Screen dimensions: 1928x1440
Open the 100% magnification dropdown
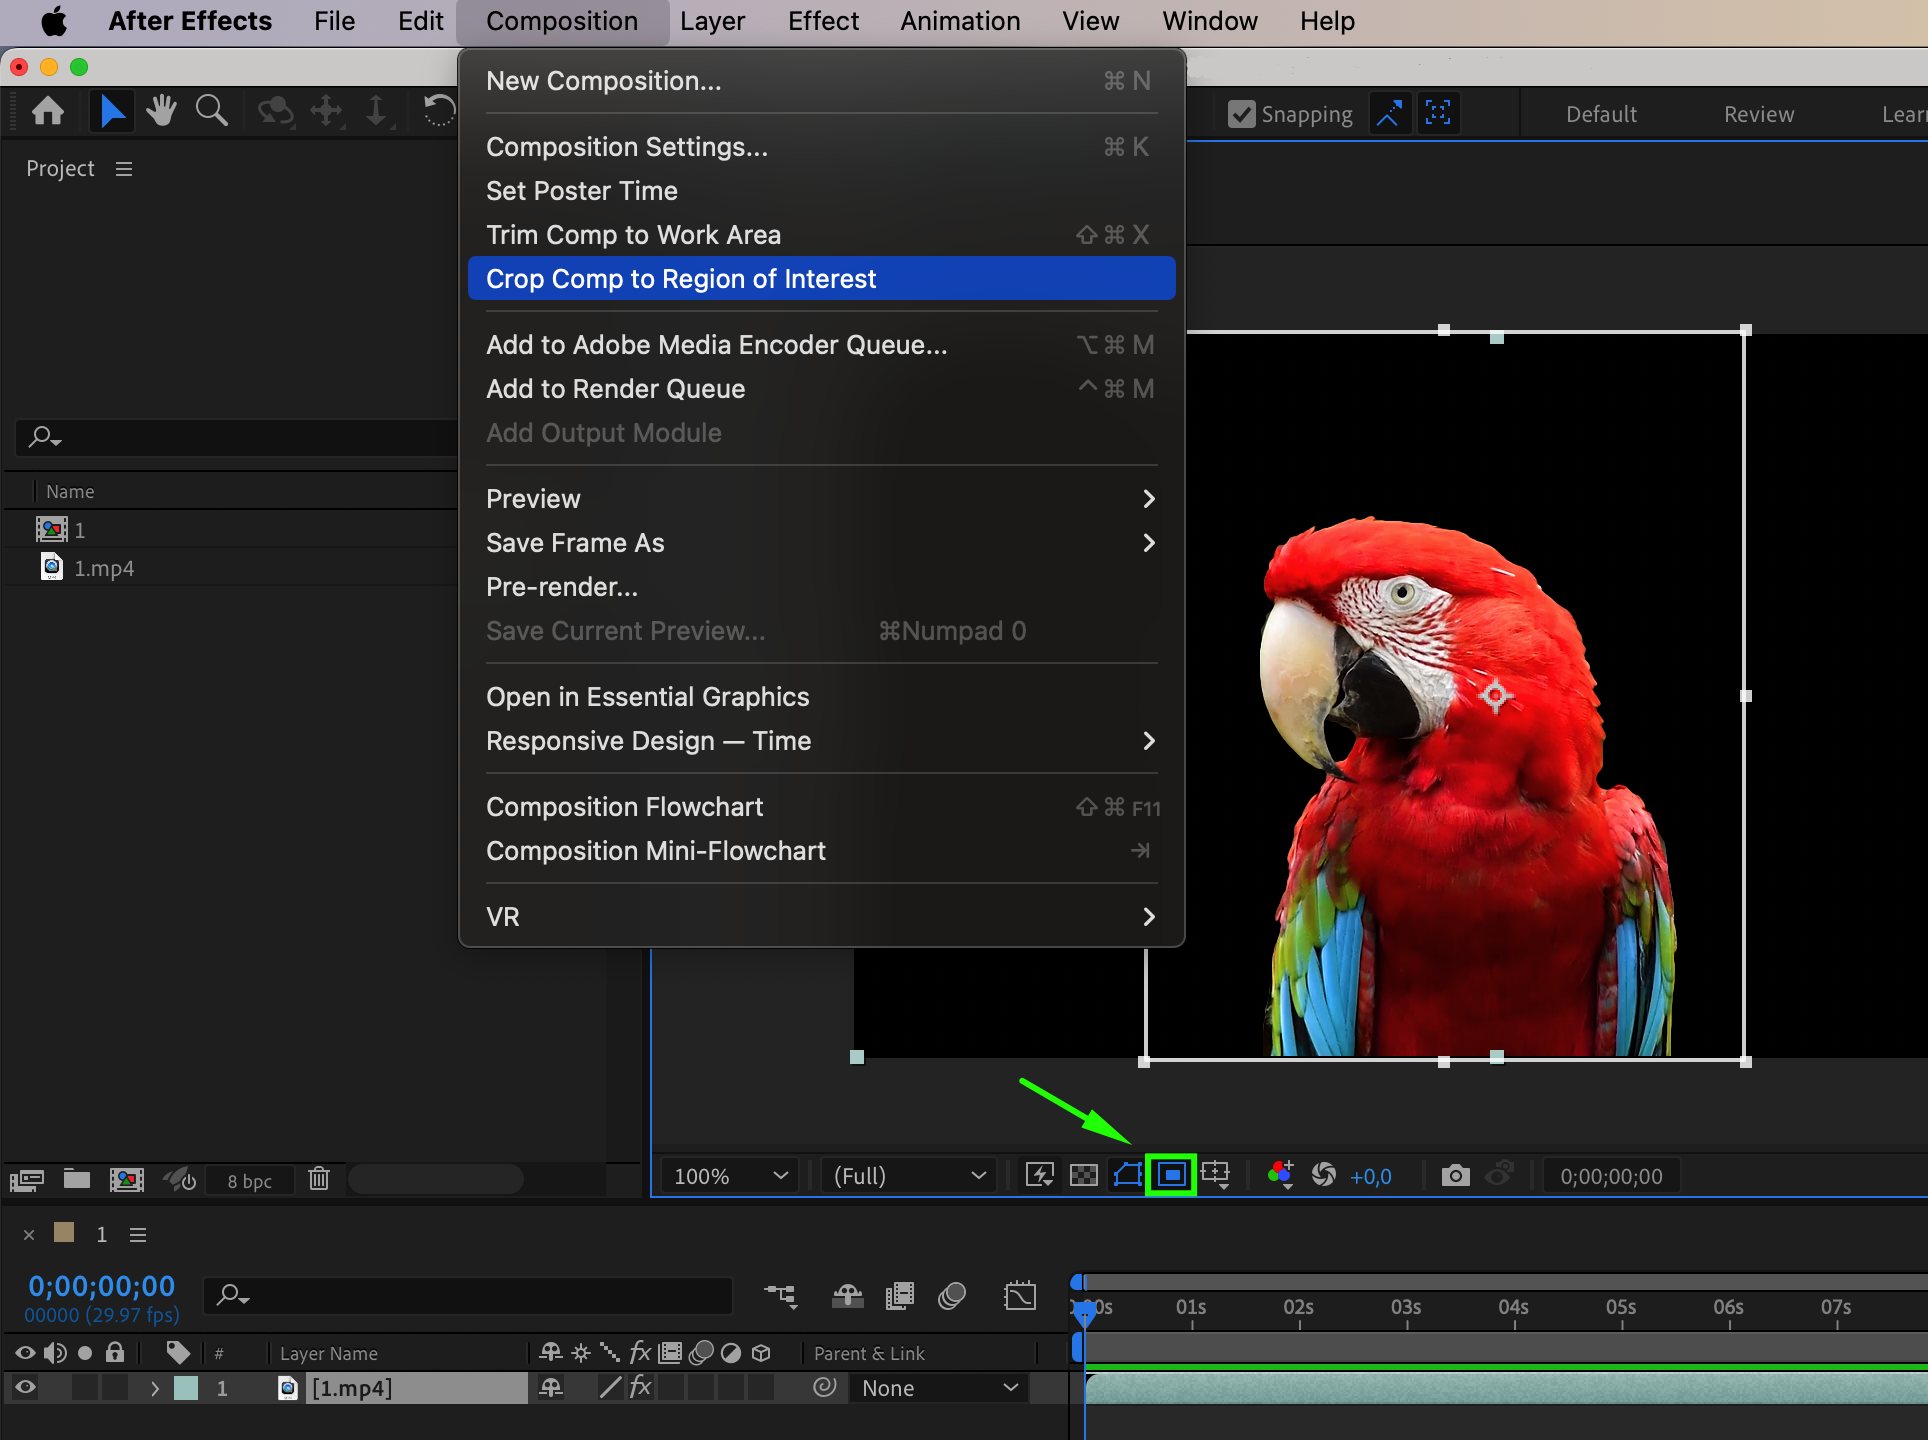[730, 1176]
